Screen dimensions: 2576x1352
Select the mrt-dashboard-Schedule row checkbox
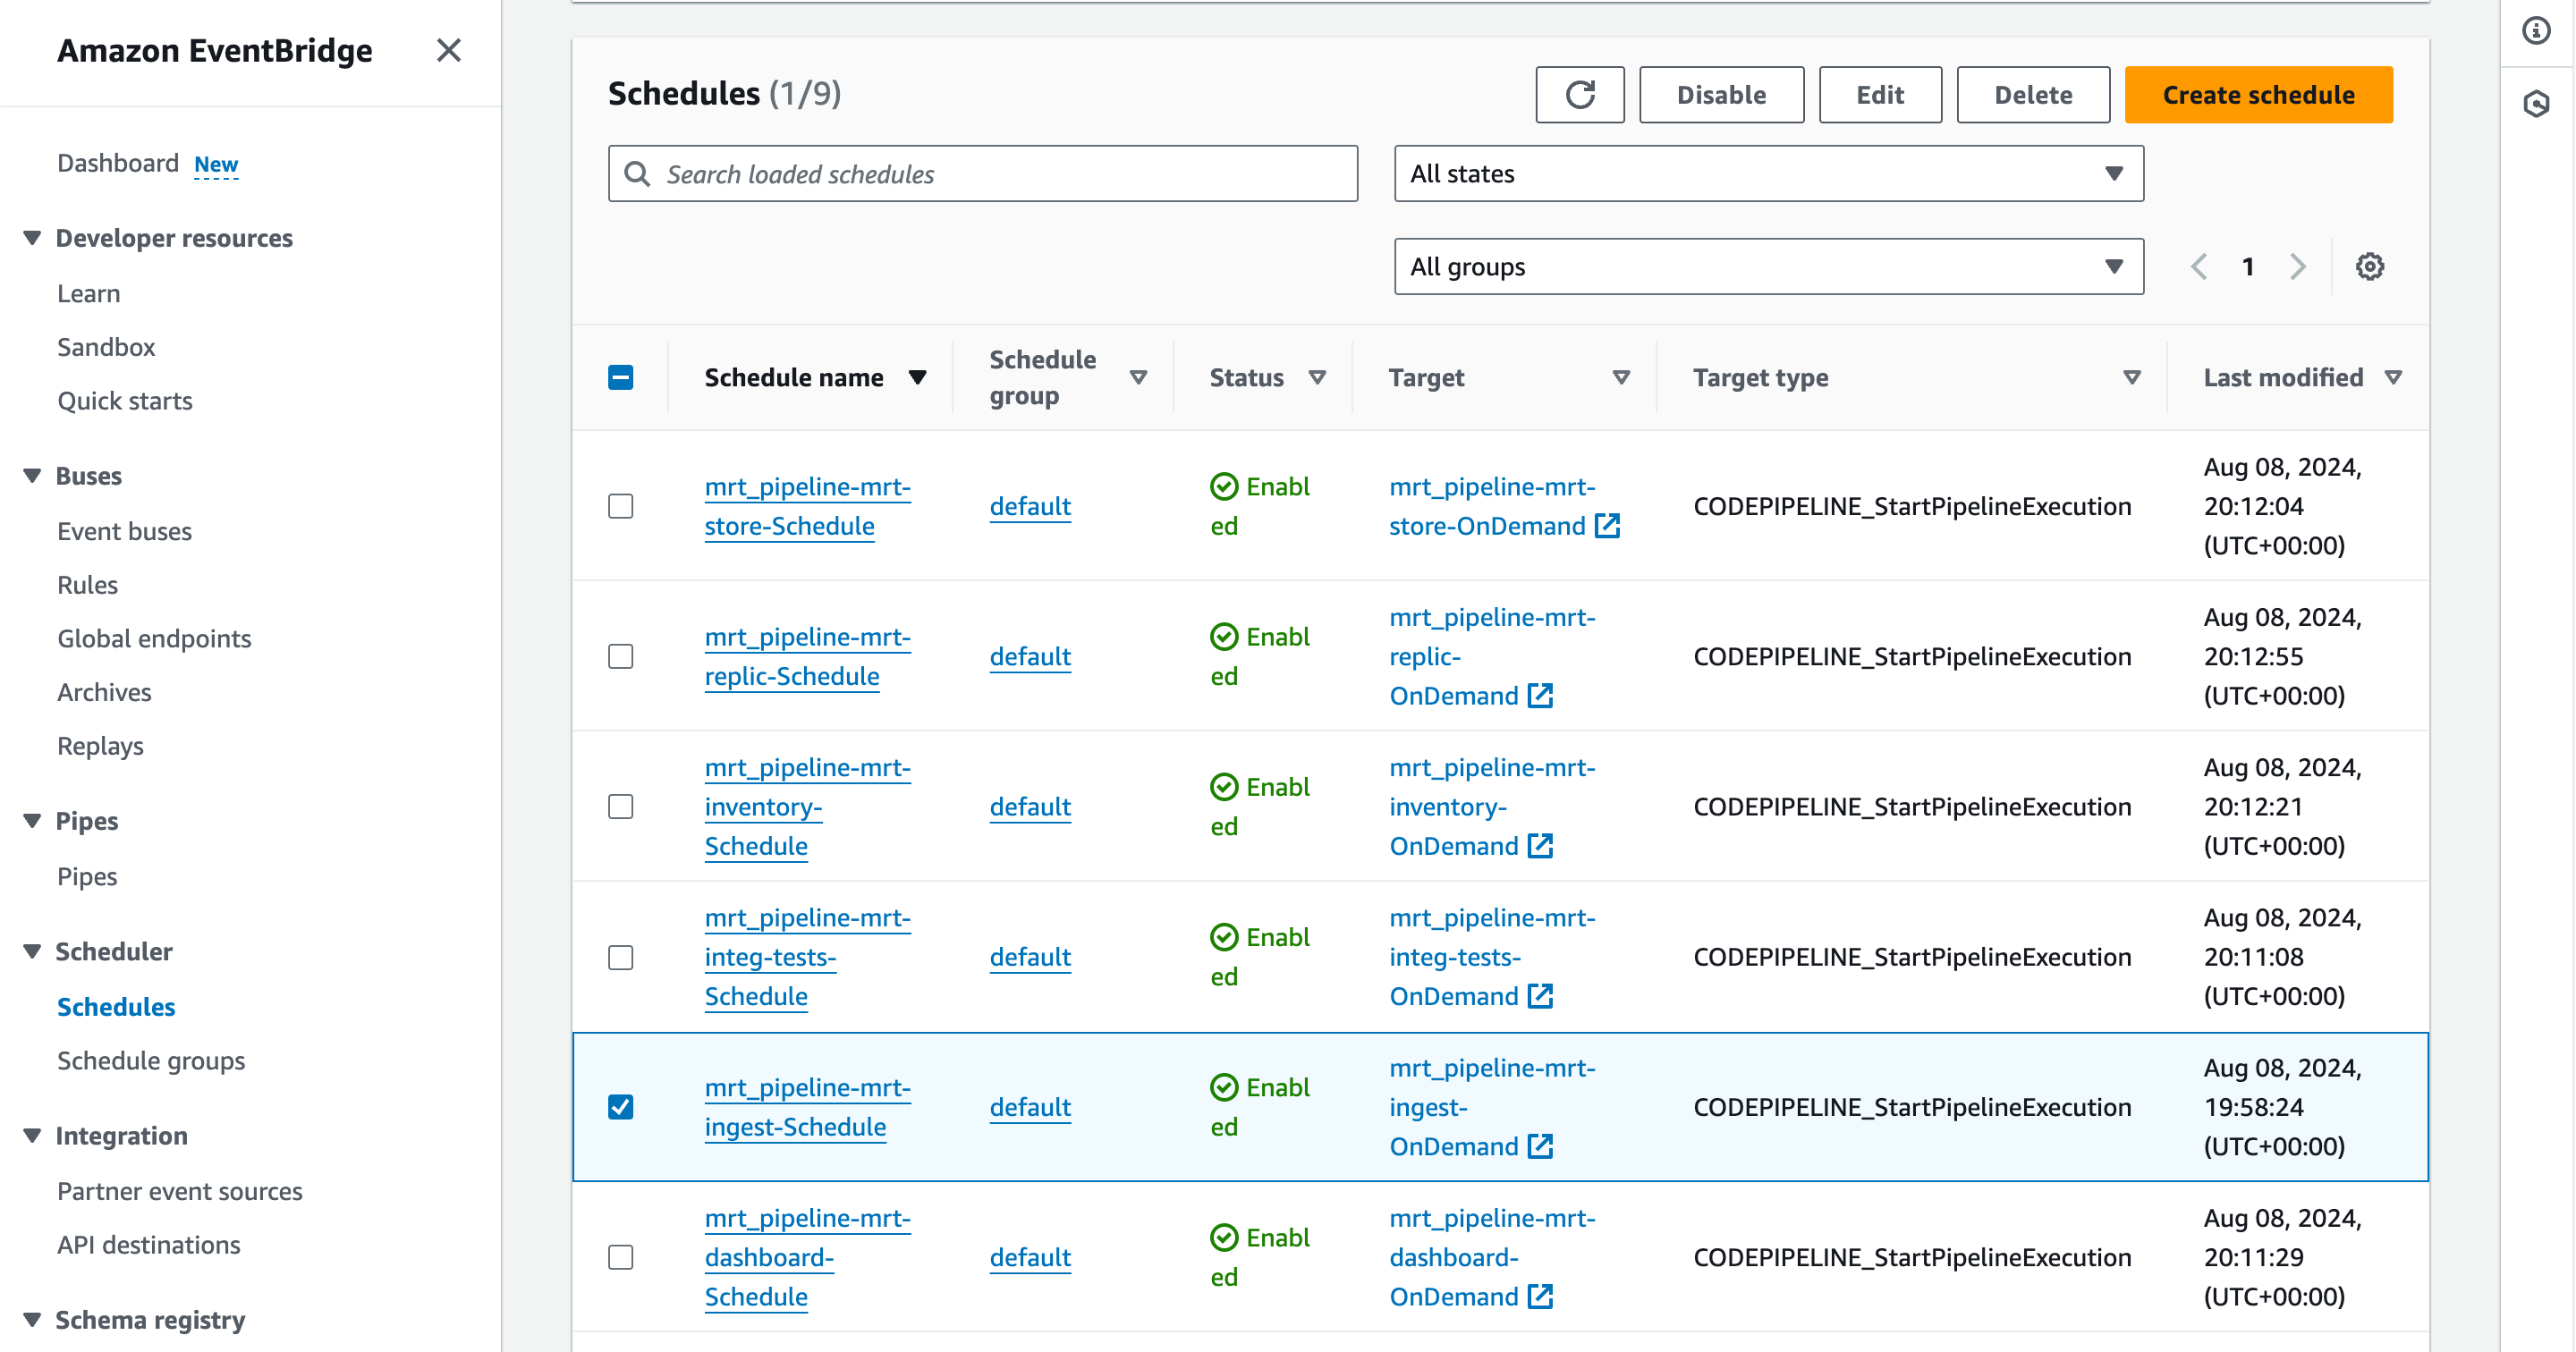(x=620, y=1257)
